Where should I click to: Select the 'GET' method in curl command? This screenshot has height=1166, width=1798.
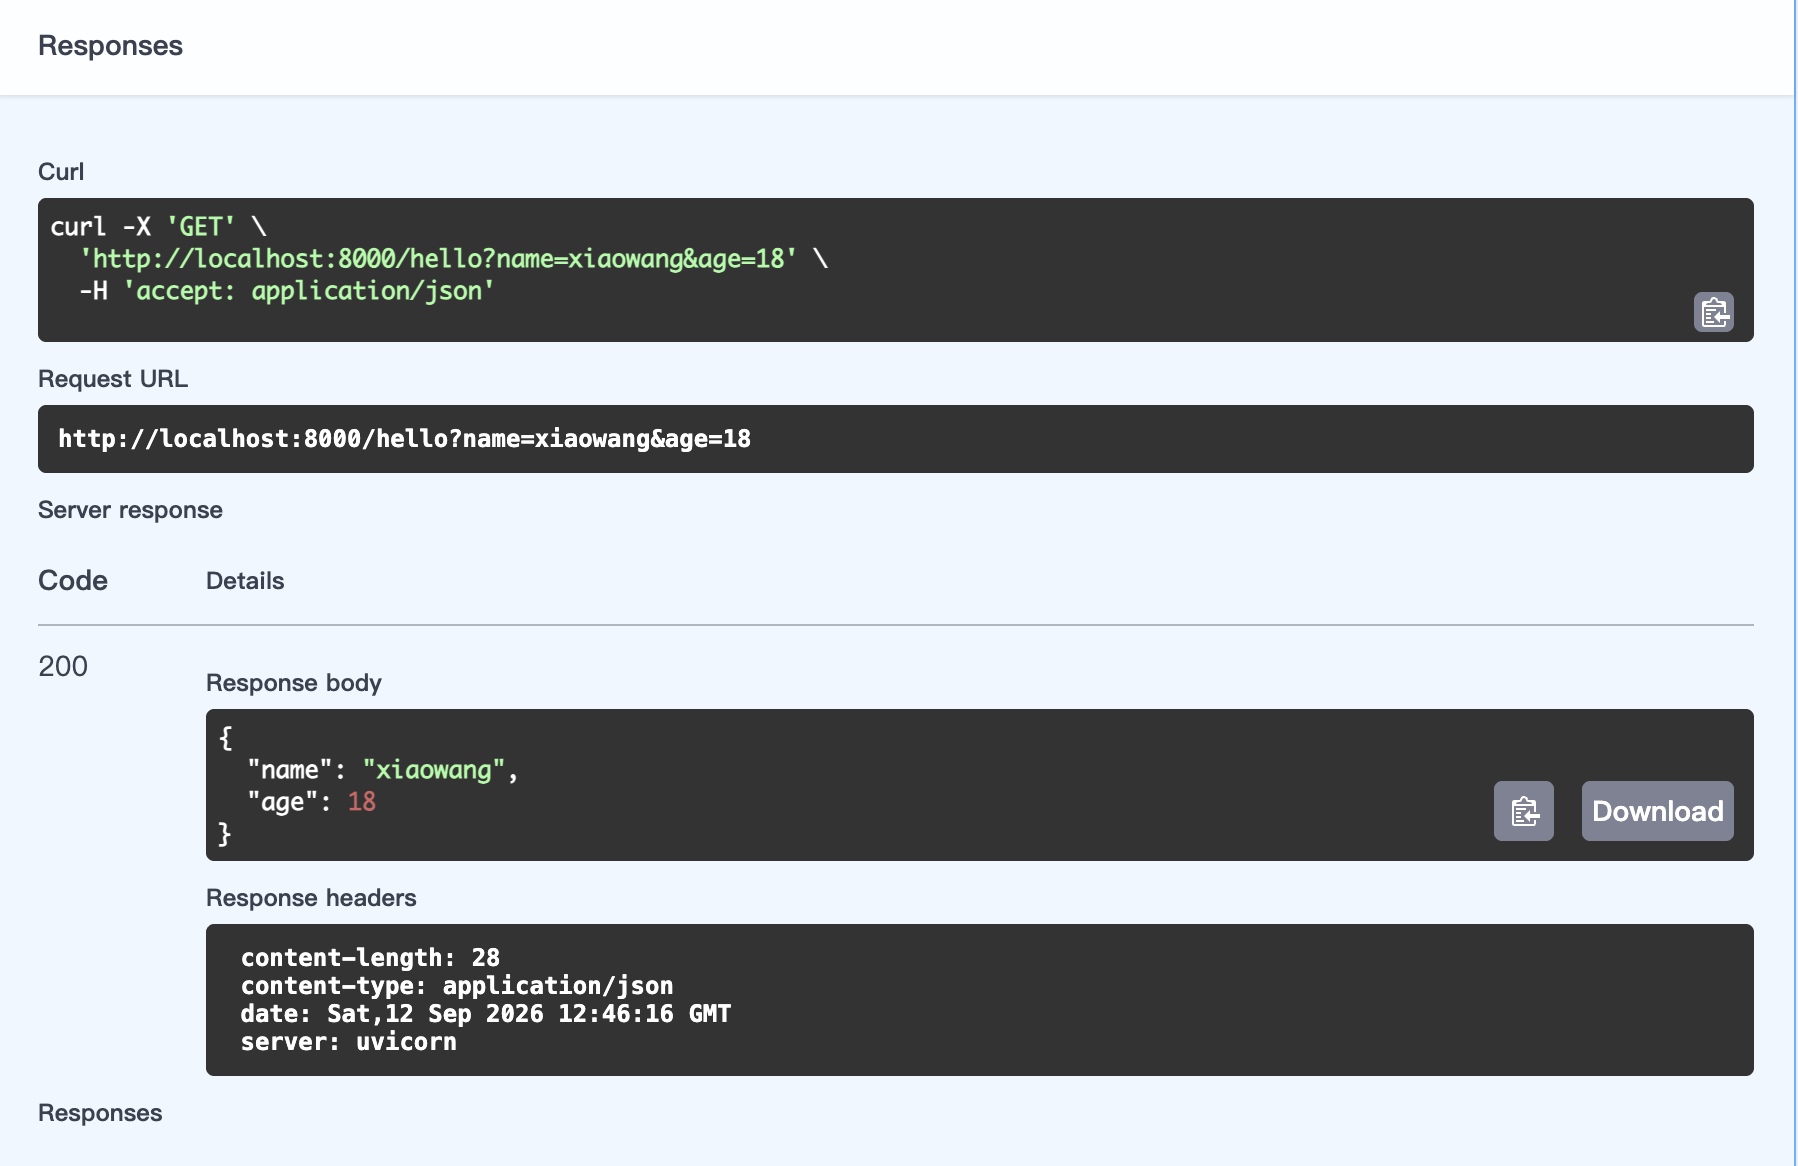tap(201, 227)
